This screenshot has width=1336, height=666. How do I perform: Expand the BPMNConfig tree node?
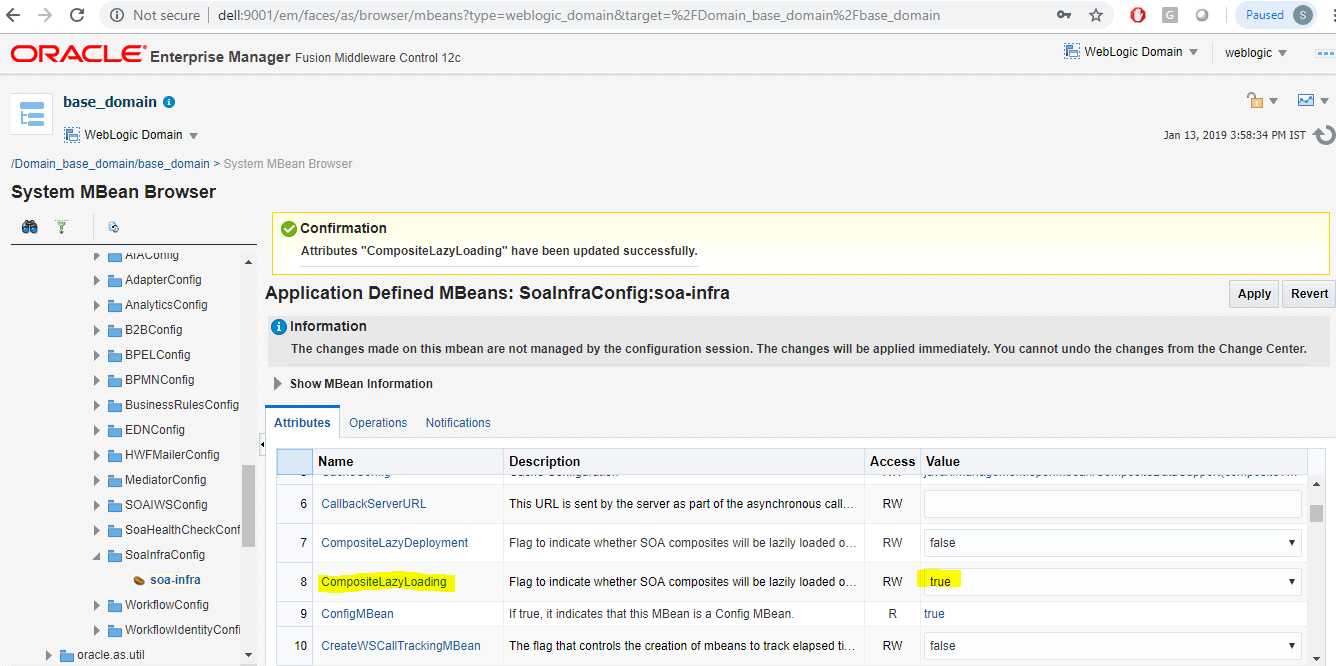(97, 380)
